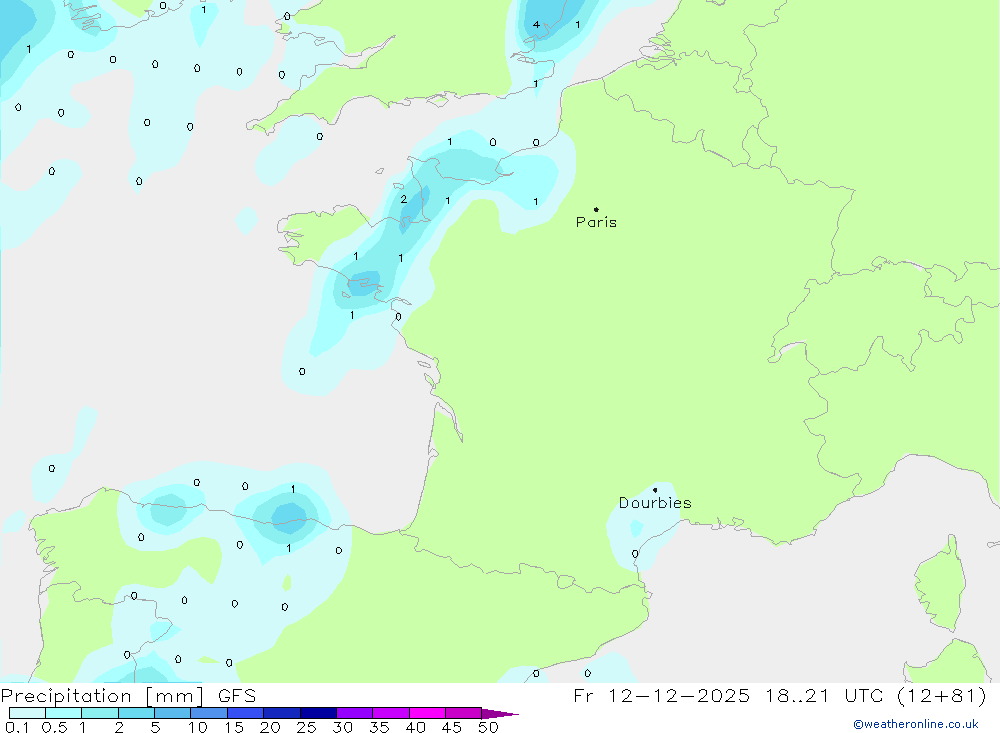The width and height of the screenshot is (1000, 733).
Task: Click the 30–35 mm legend color swatch
Action: (355, 713)
